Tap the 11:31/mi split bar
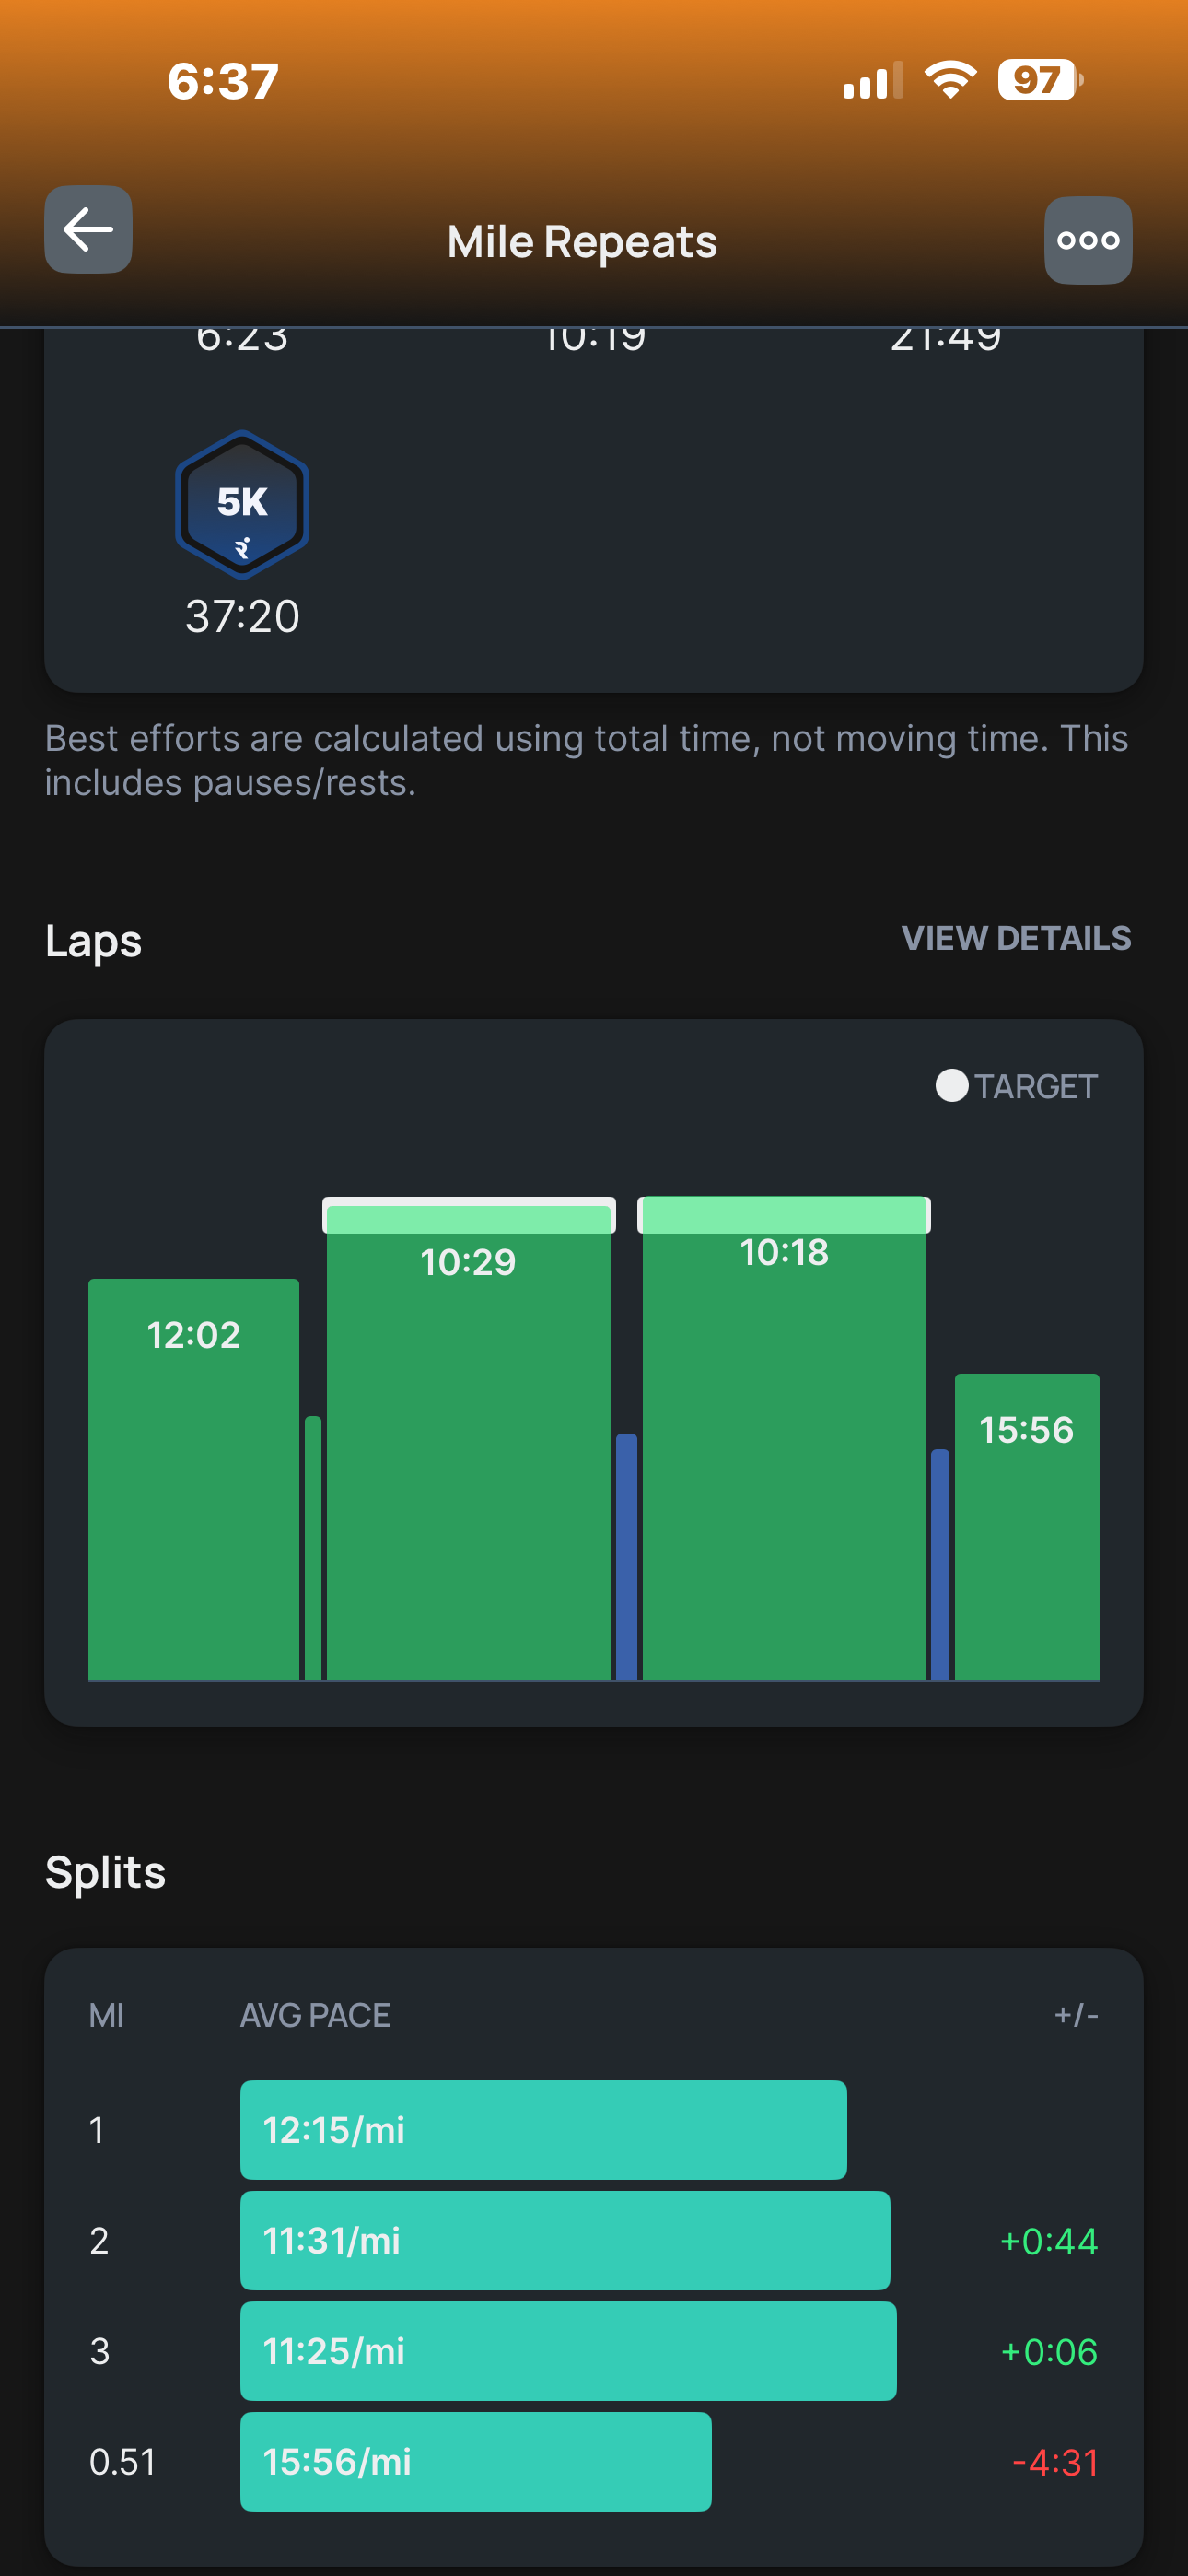The height and width of the screenshot is (2576, 1188). coord(564,2240)
